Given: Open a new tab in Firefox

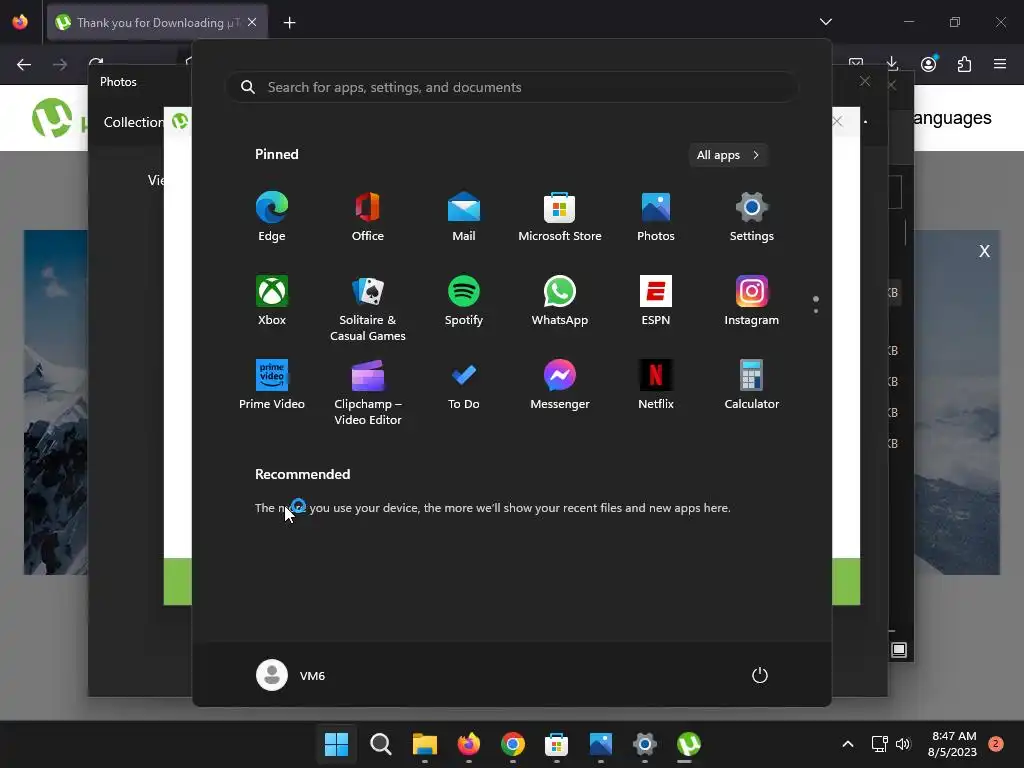Looking at the screenshot, I should [x=289, y=23].
